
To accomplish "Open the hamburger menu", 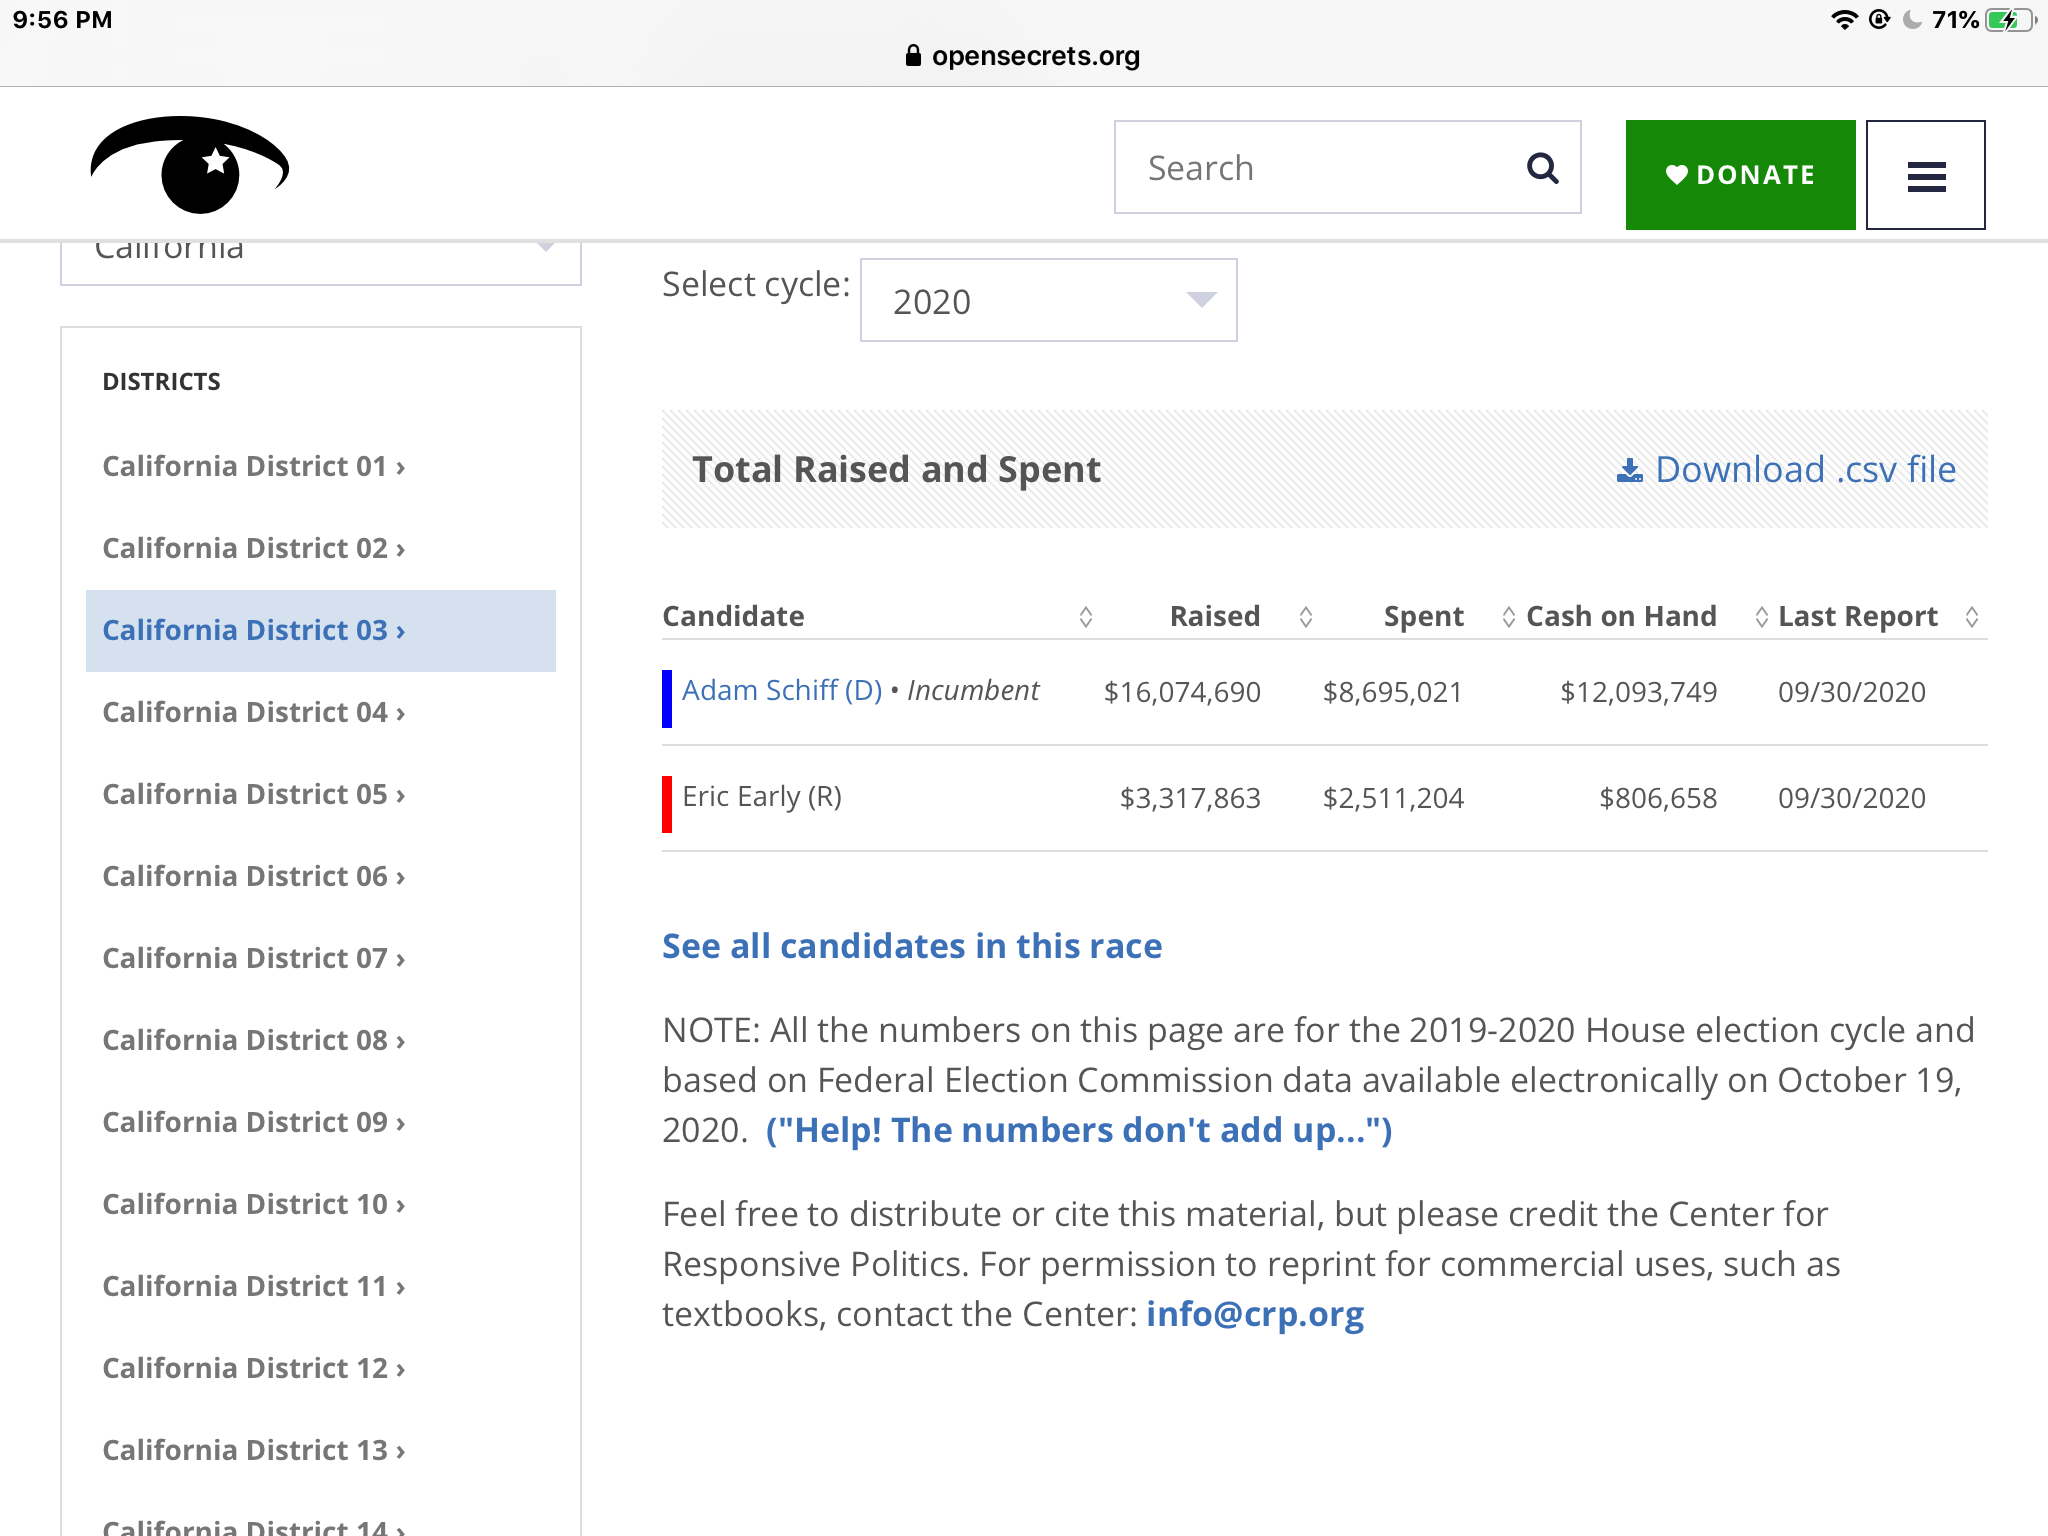I will (x=1925, y=175).
